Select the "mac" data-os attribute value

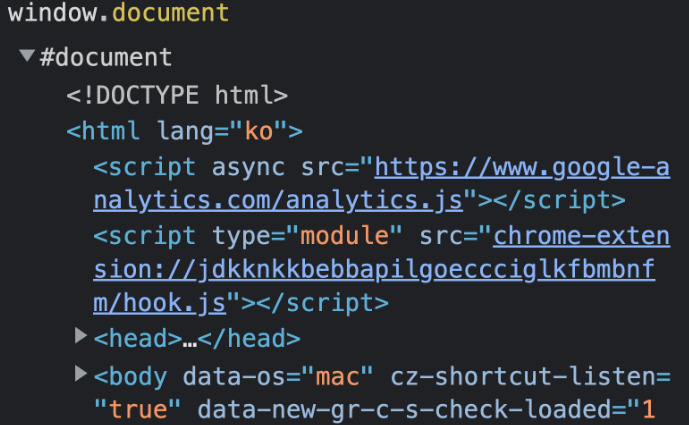tap(337, 377)
